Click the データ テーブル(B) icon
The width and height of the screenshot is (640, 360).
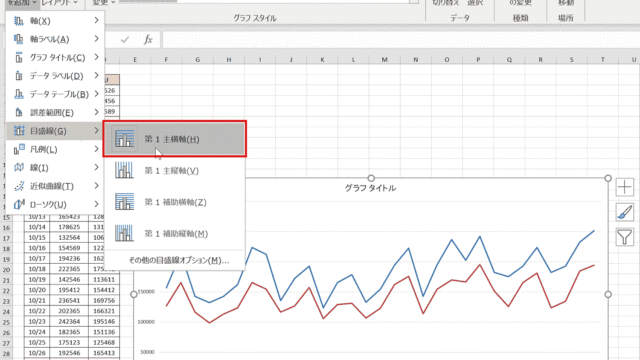19,94
